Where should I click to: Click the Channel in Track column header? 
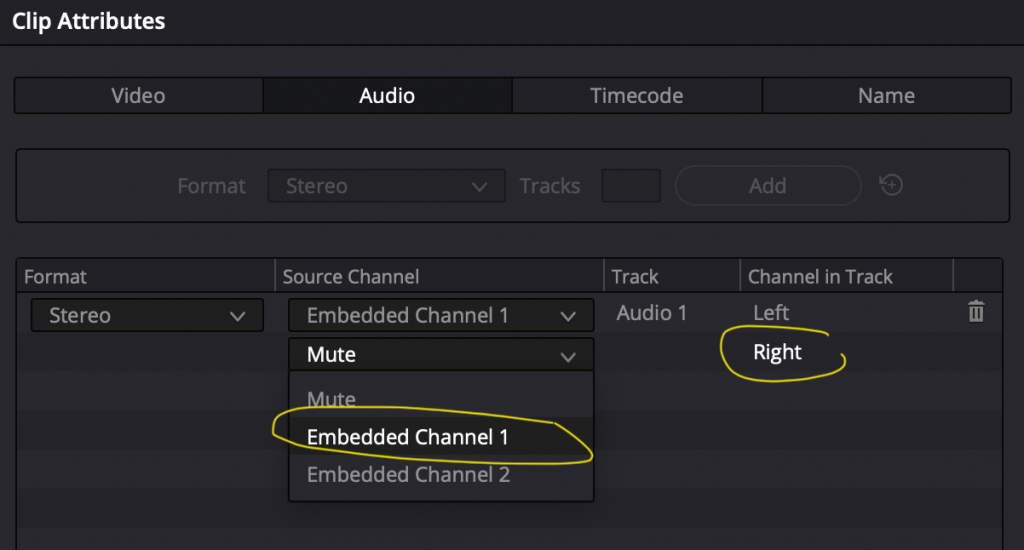(820, 277)
